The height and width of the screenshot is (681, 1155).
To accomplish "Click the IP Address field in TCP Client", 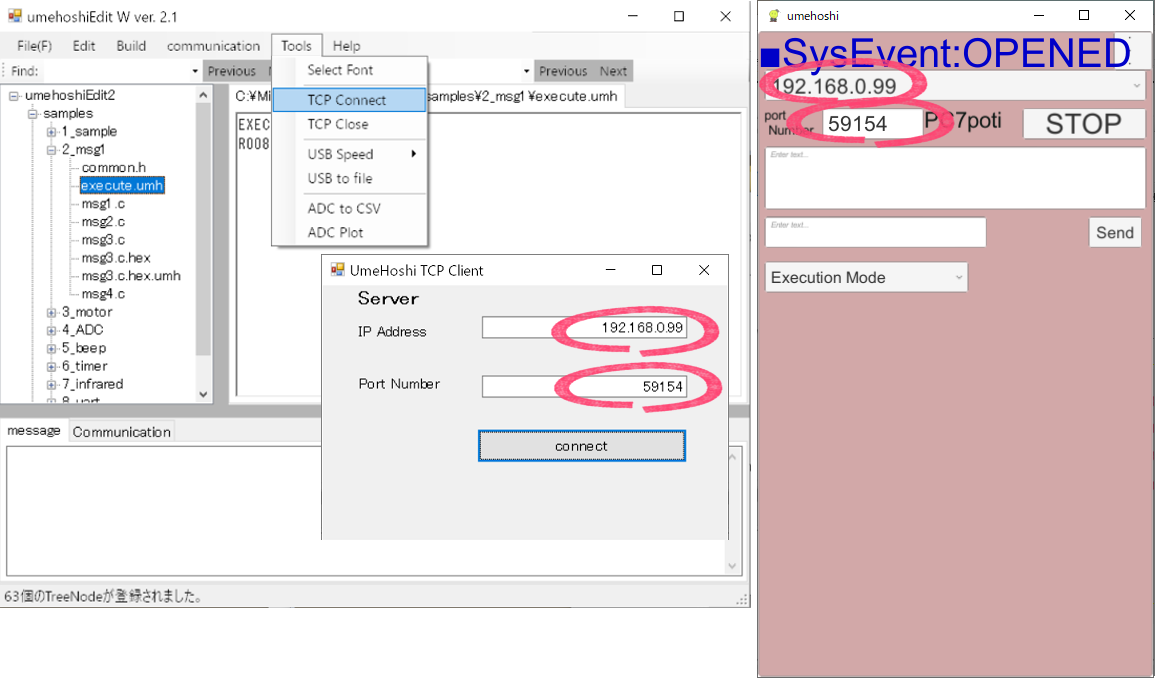I will (584, 328).
